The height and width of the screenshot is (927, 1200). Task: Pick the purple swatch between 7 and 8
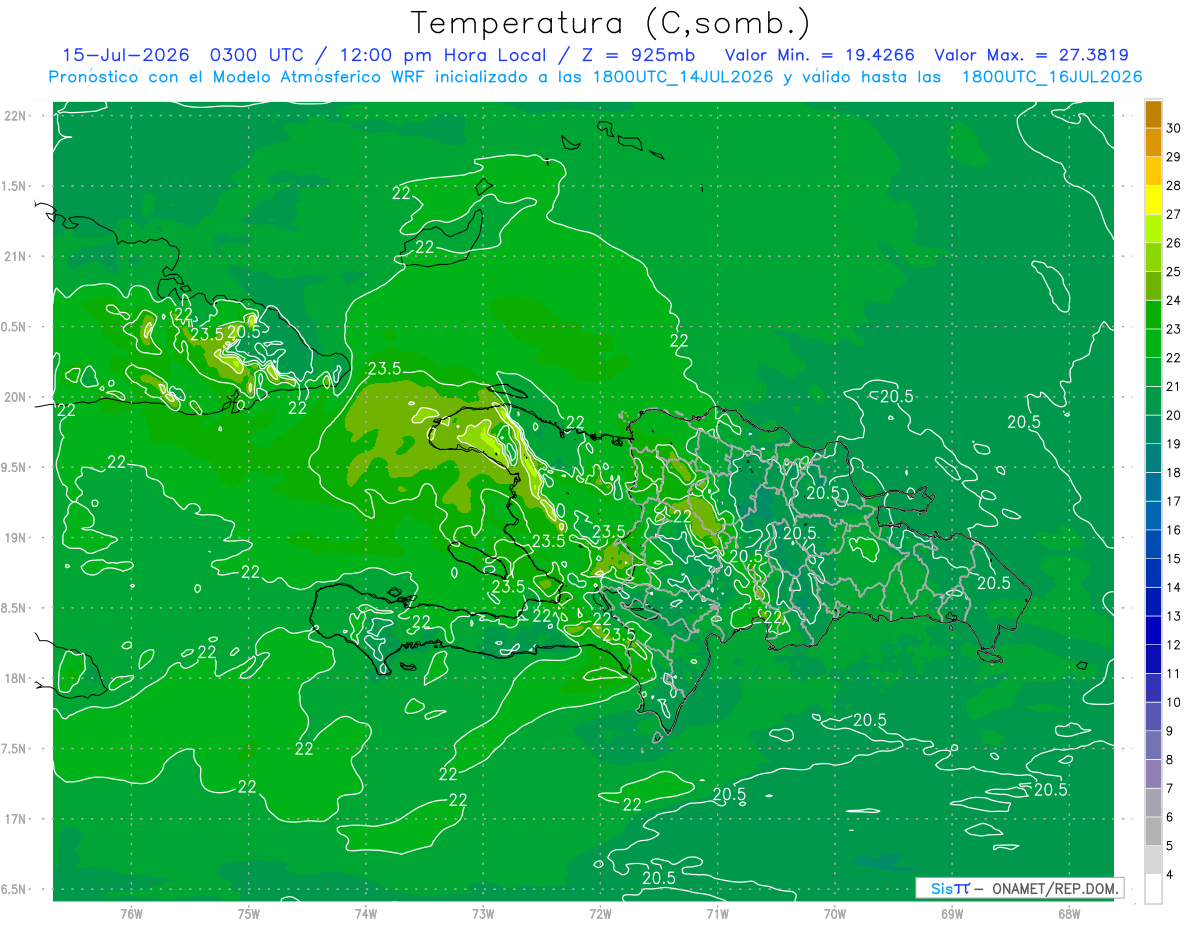(x=1153, y=774)
